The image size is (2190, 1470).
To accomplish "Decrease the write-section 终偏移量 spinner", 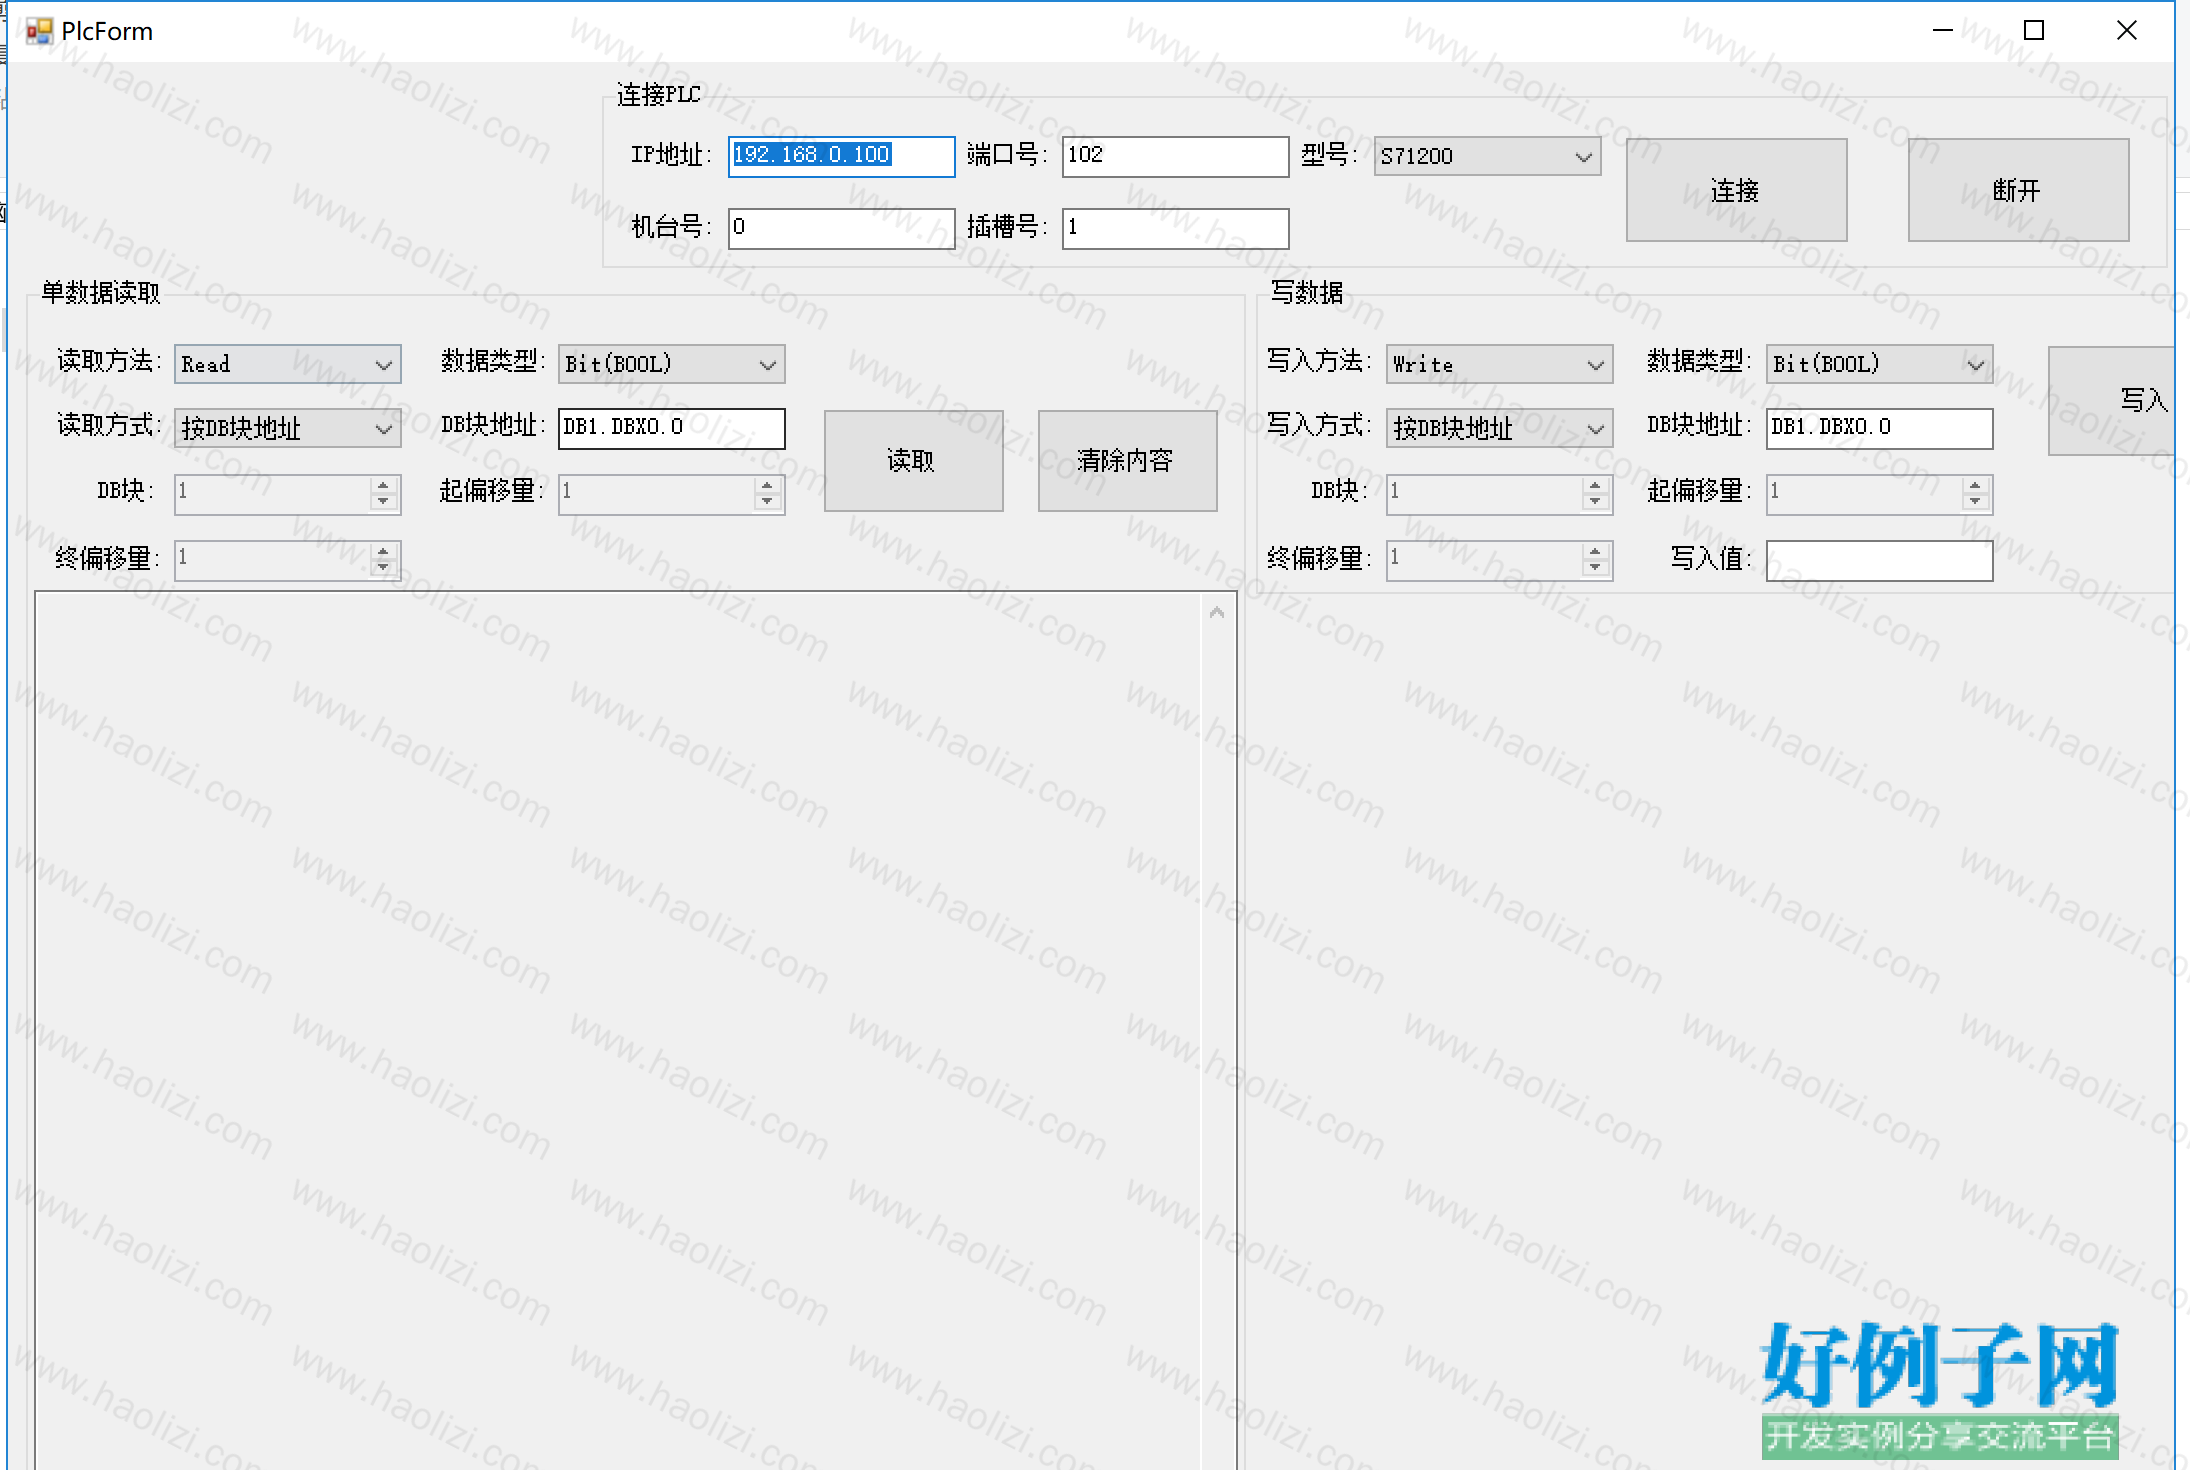I will coord(1595,568).
